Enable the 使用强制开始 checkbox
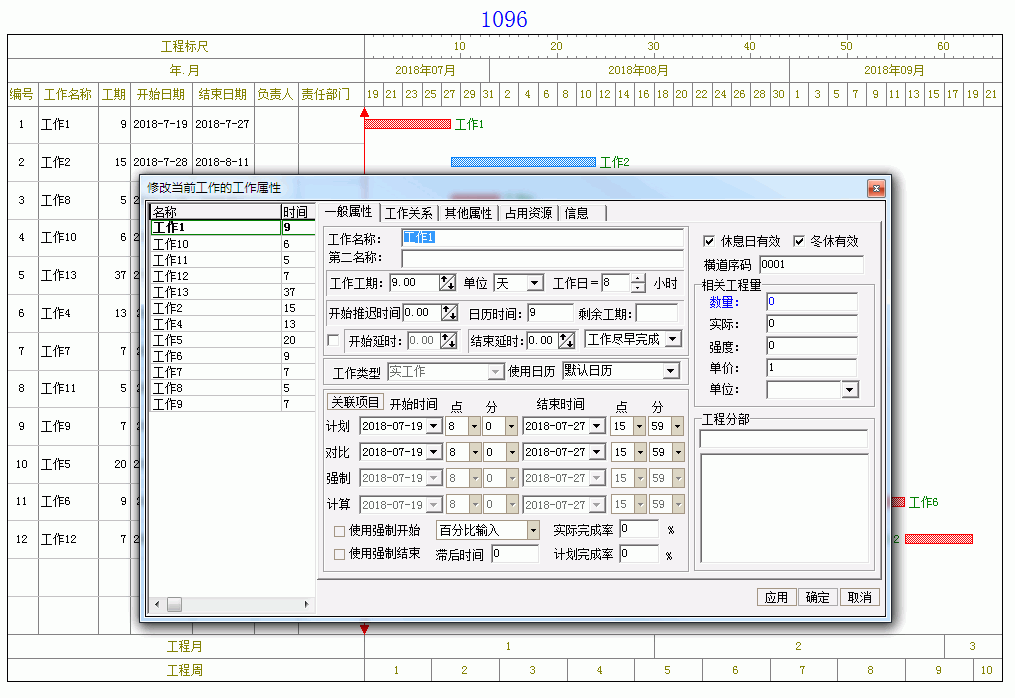The image size is (1015, 698). 340,530
